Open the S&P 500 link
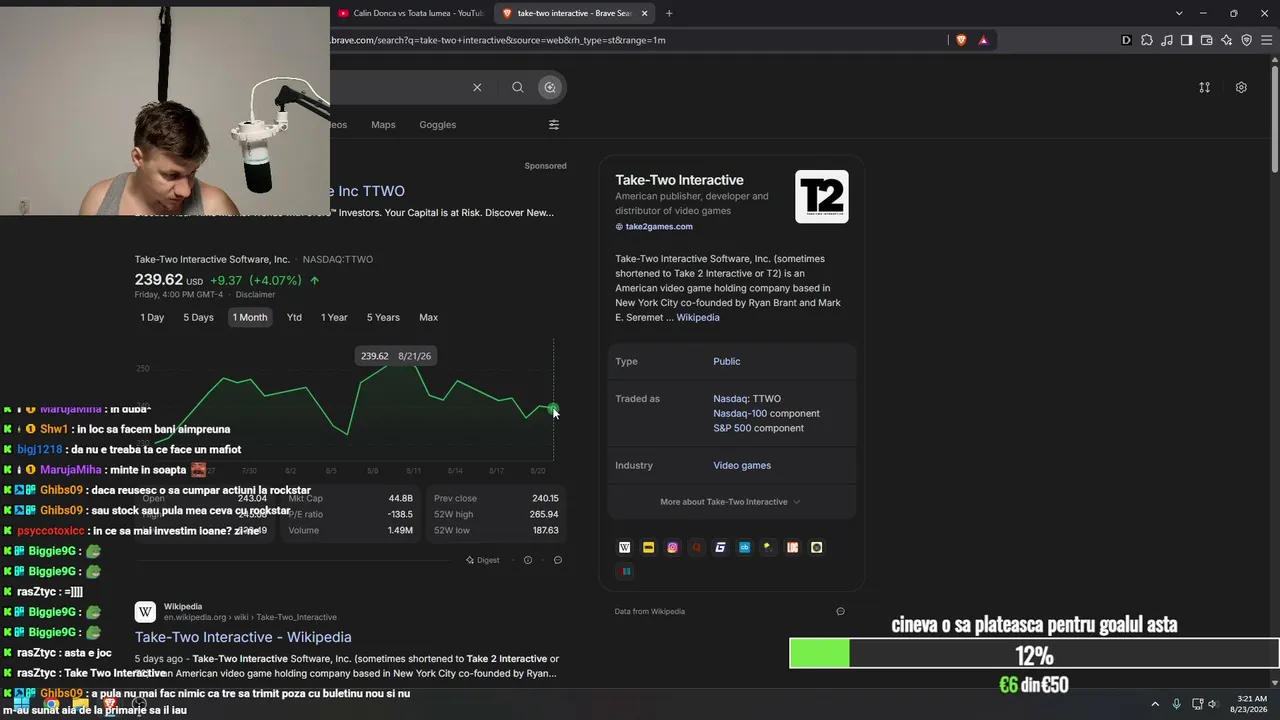The image size is (1280, 720). click(x=732, y=428)
